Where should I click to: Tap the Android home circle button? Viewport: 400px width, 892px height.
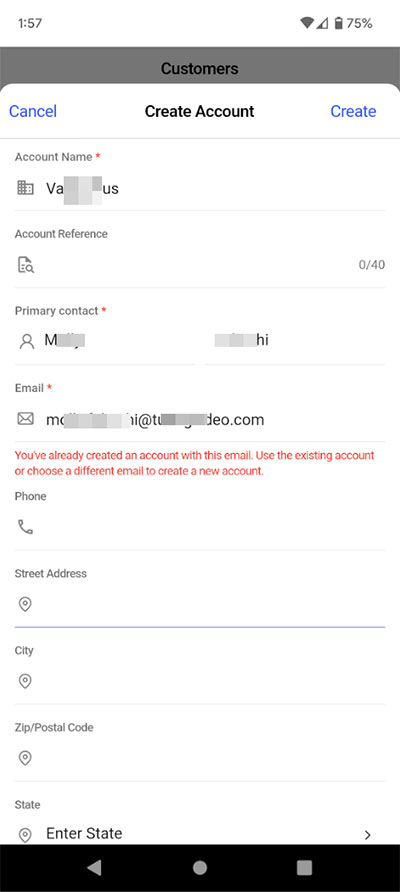click(x=200, y=868)
